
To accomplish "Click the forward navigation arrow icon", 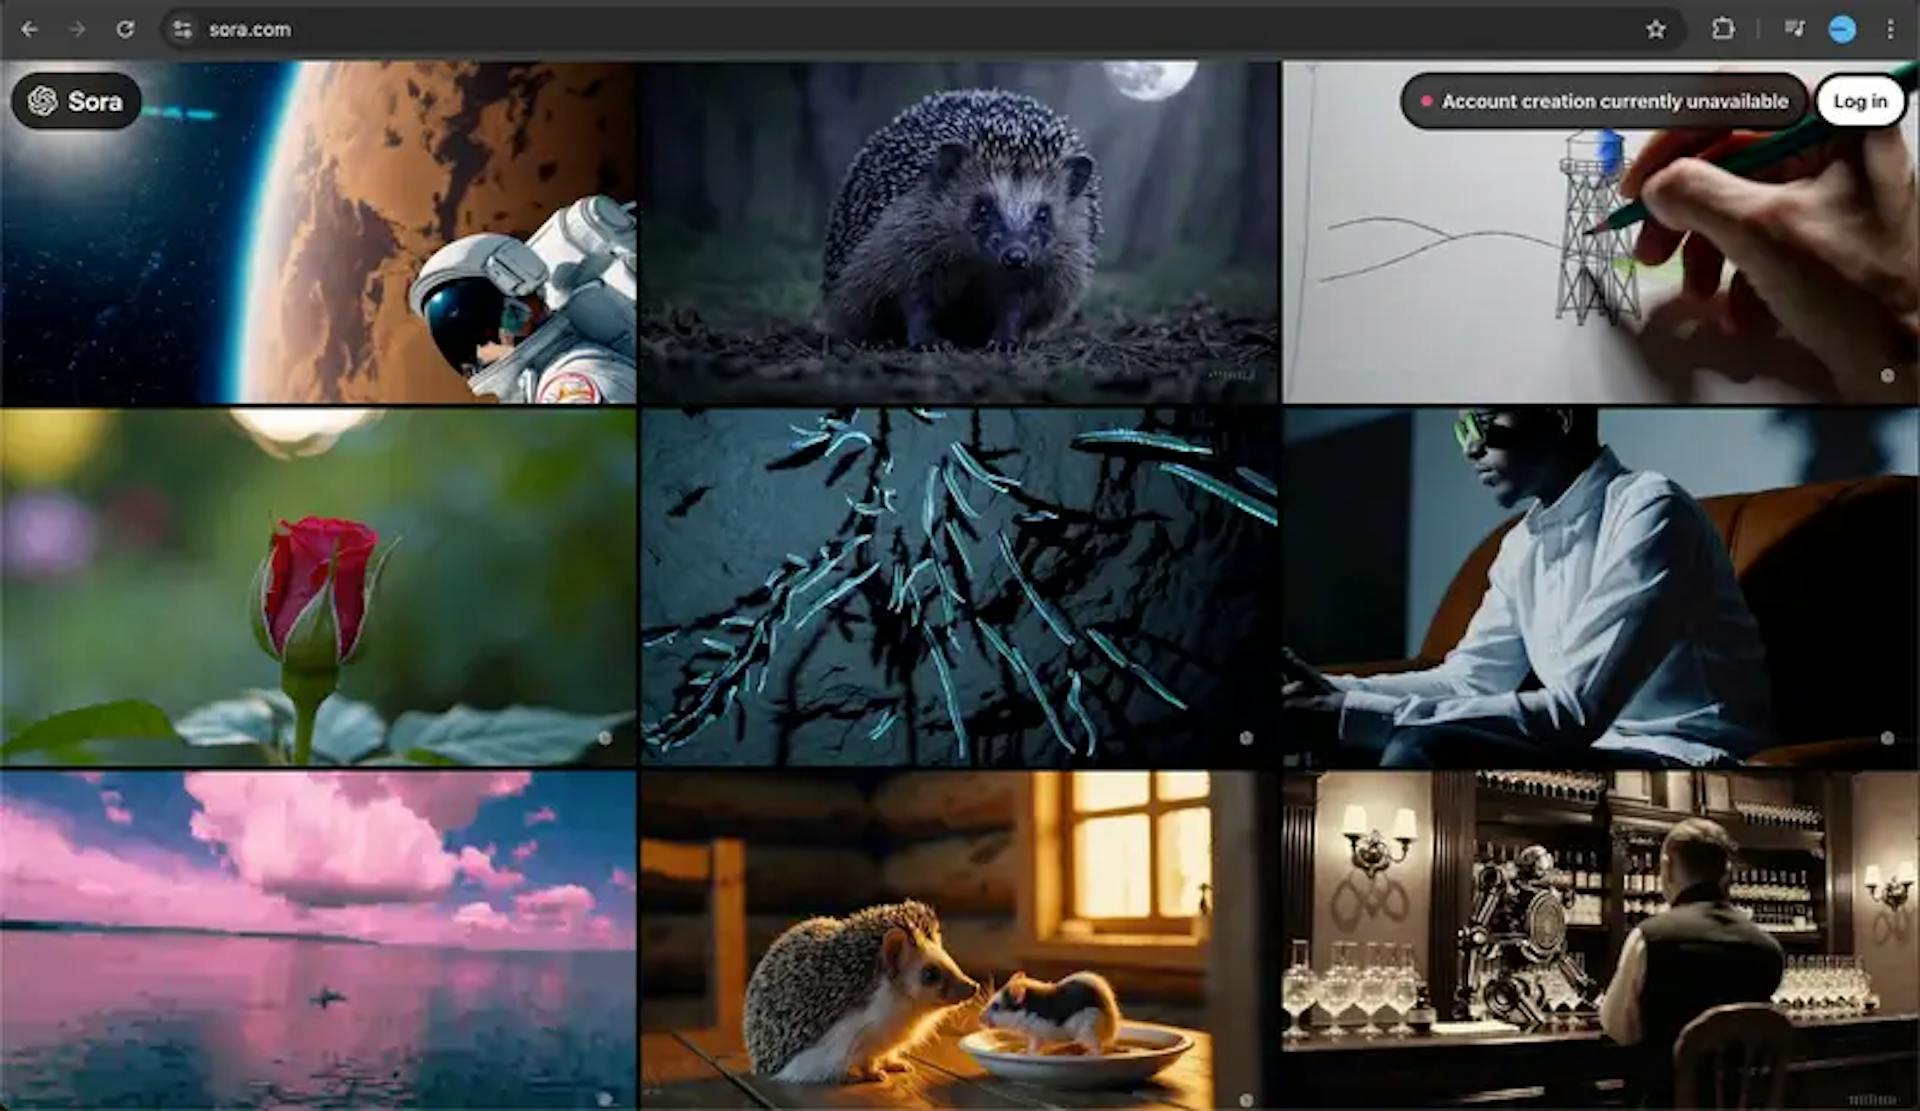I will click(78, 29).
